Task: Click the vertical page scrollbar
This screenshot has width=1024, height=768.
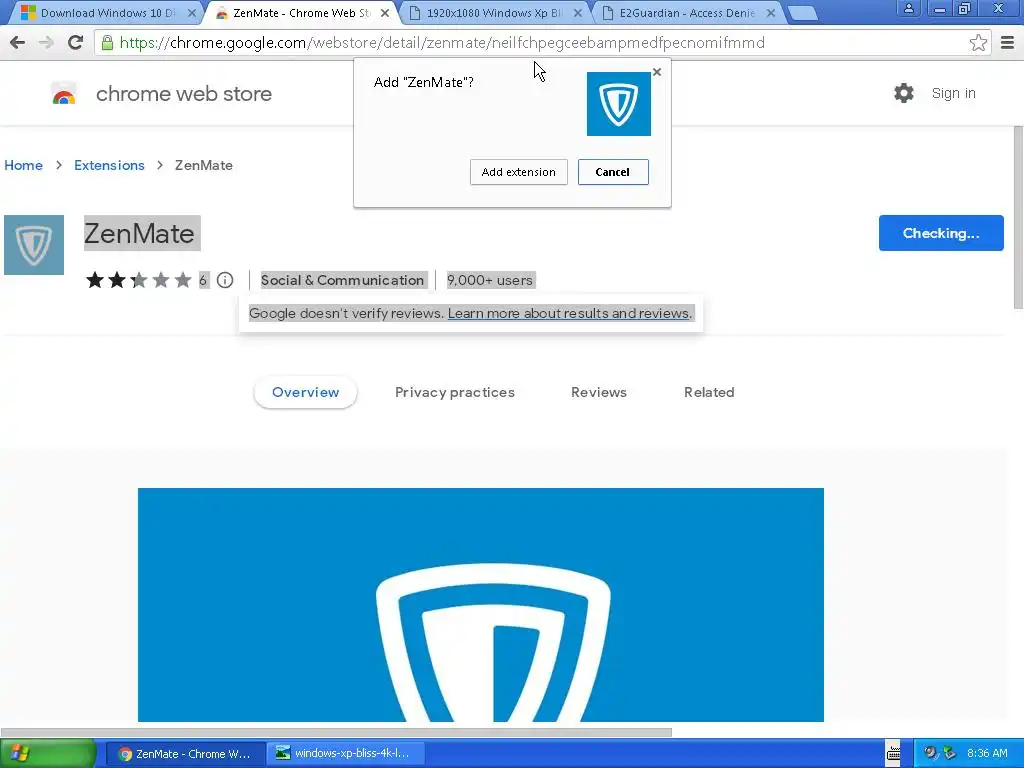Action: pyautogui.click(x=1018, y=217)
